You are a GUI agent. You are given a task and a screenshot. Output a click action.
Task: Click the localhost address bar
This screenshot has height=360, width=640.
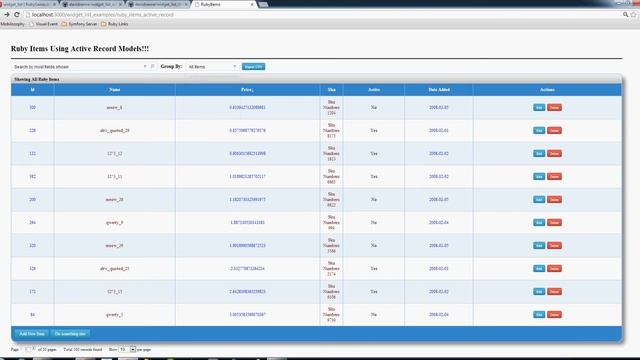point(322,14)
